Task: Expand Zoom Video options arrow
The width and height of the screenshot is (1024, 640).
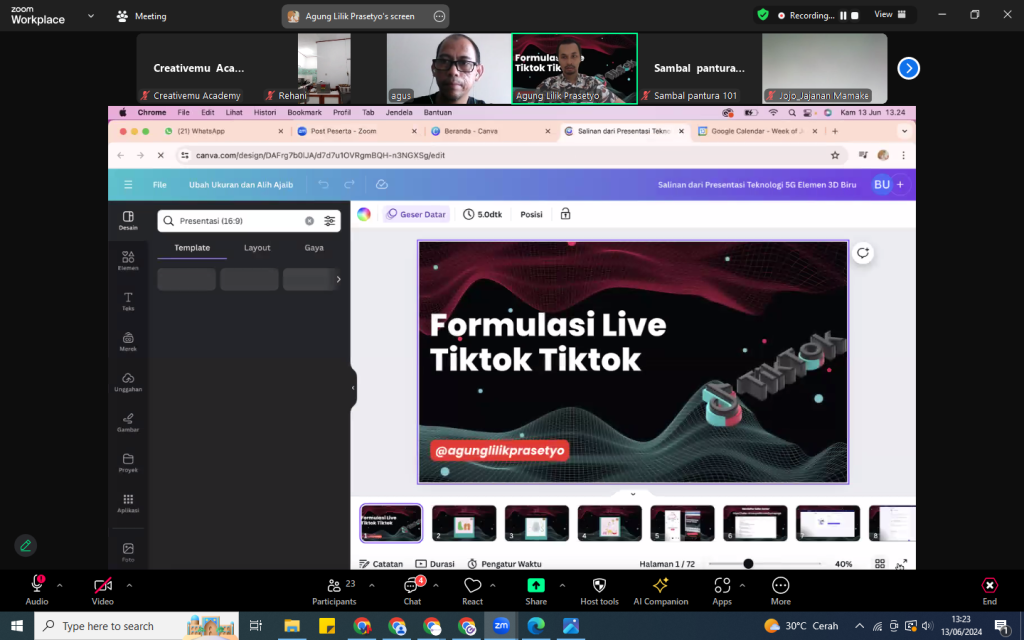Action: pyautogui.click(x=129, y=585)
